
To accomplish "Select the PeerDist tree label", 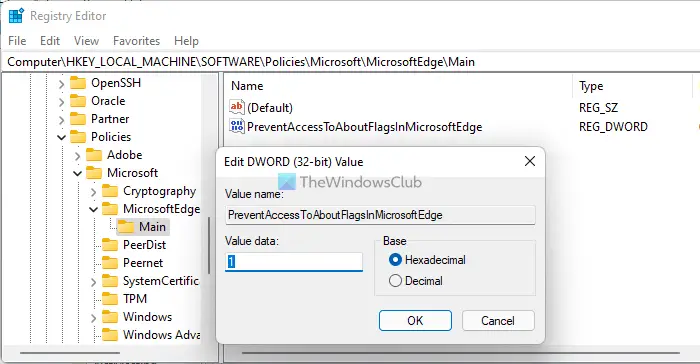I will point(144,245).
